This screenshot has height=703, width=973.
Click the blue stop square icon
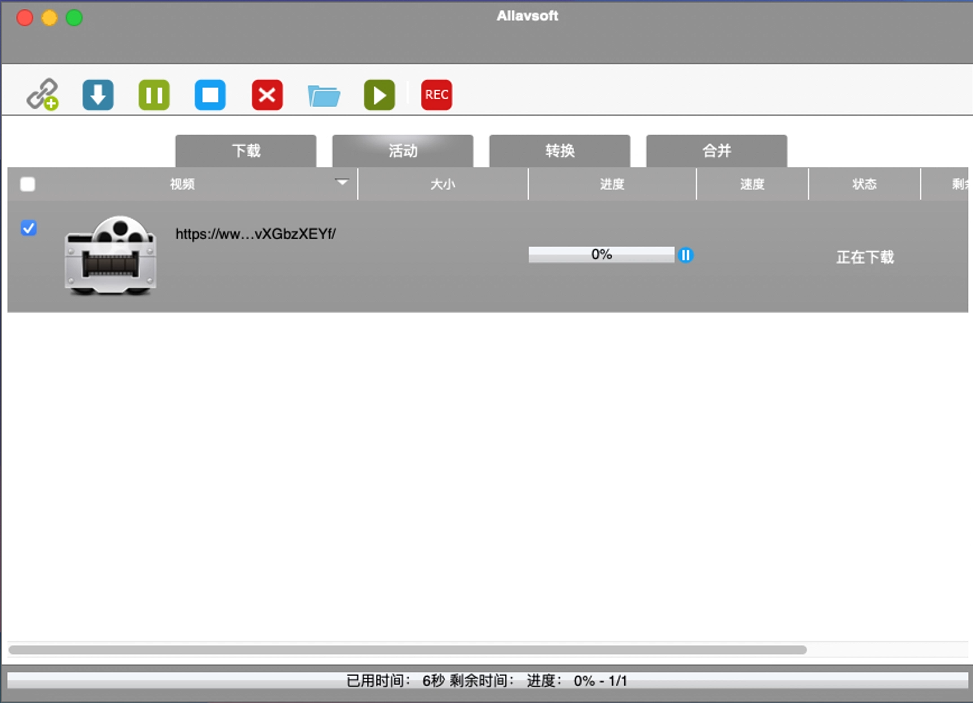point(210,95)
